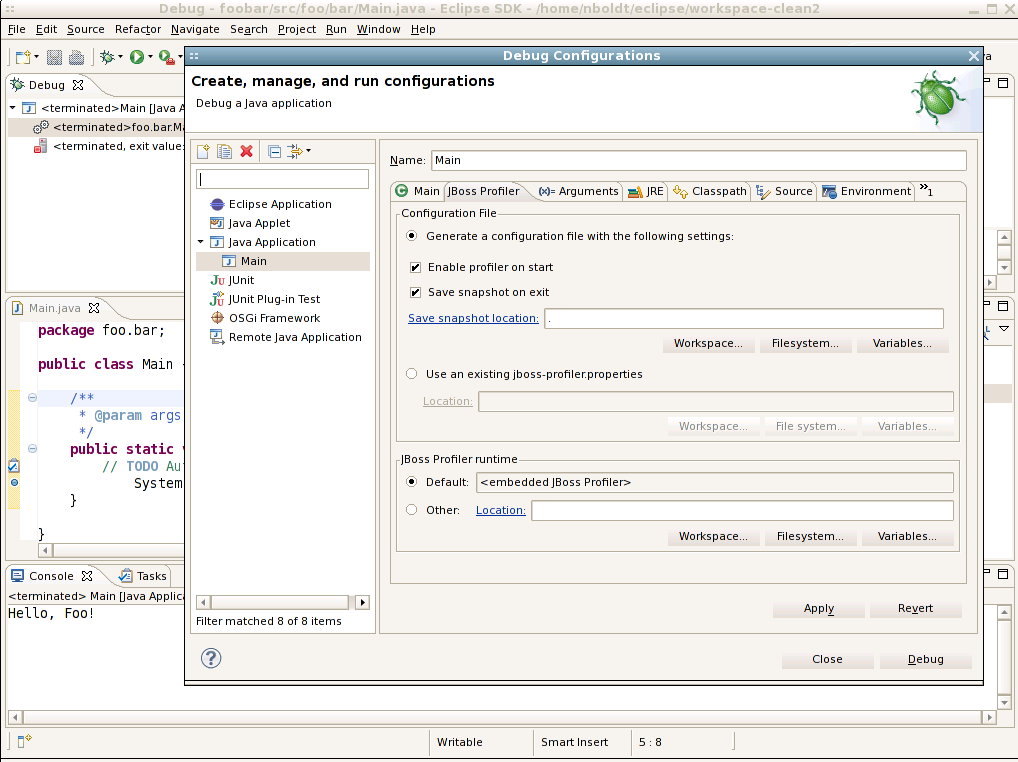
Task: Collapse the Java Application tree node
Action: coord(201,242)
